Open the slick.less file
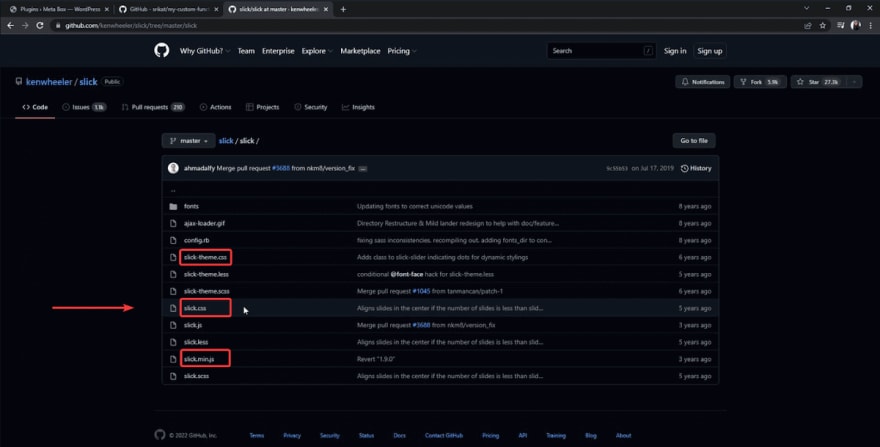 [x=196, y=342]
